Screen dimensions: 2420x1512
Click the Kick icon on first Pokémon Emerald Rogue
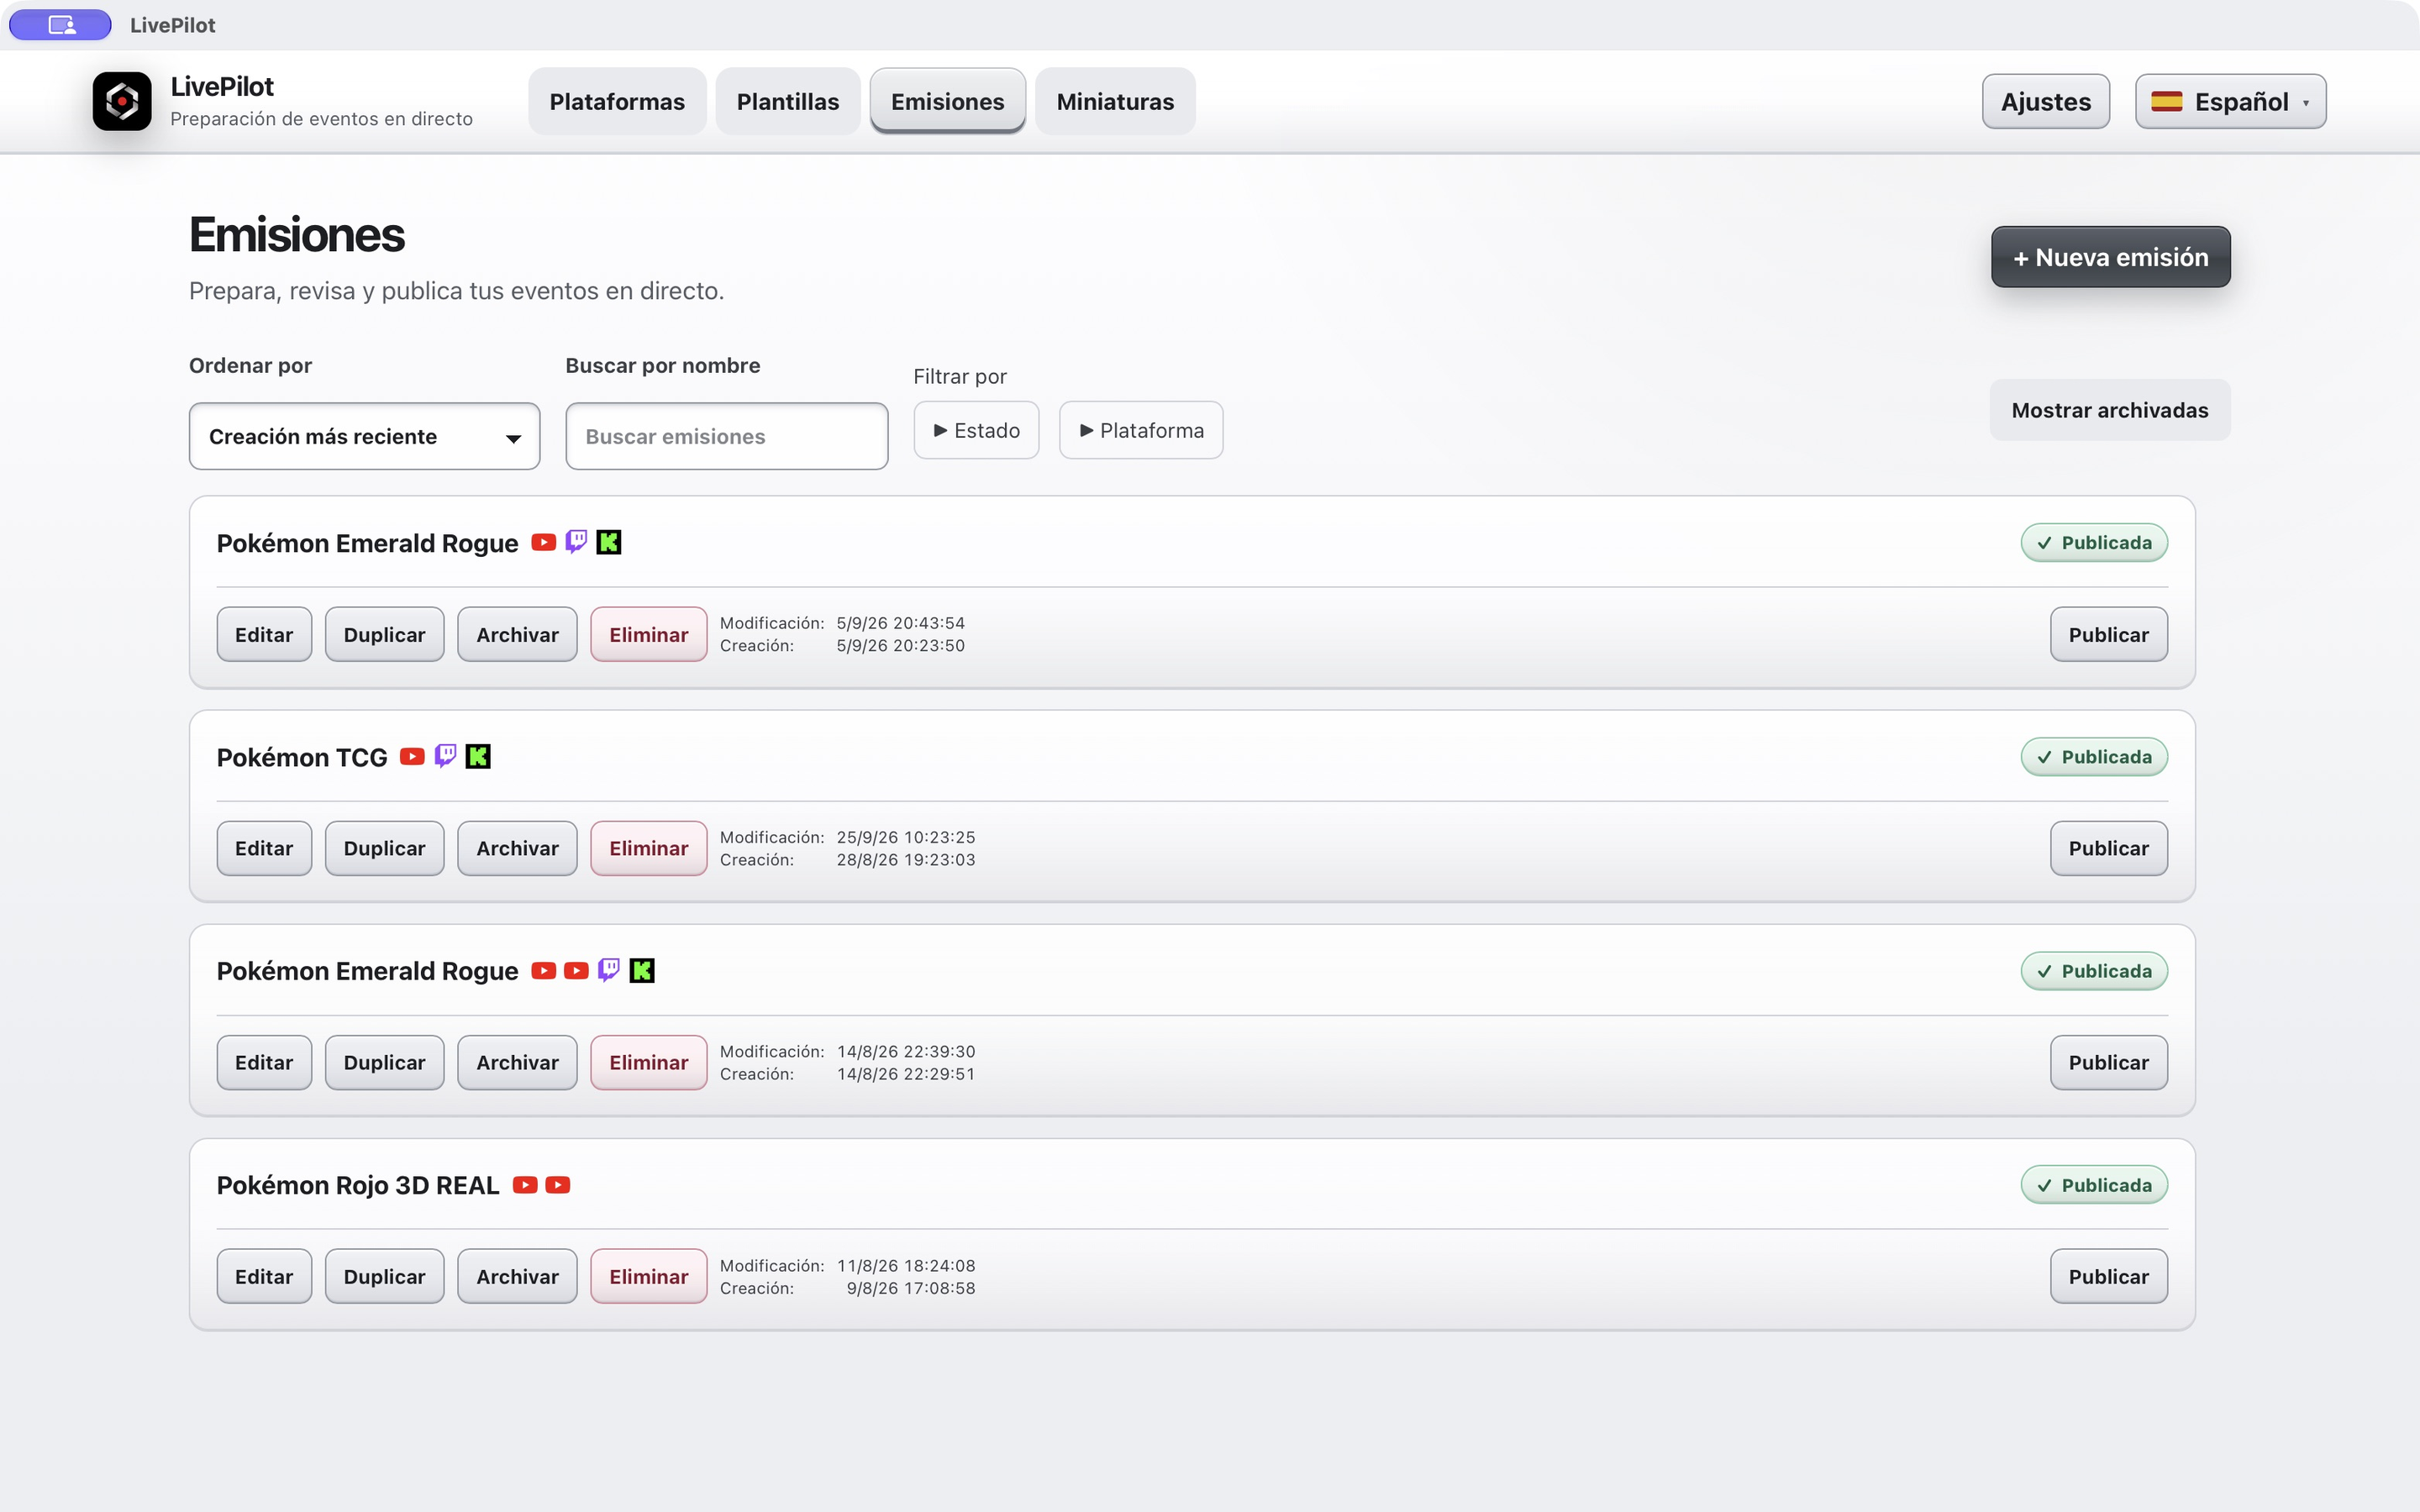tap(609, 542)
